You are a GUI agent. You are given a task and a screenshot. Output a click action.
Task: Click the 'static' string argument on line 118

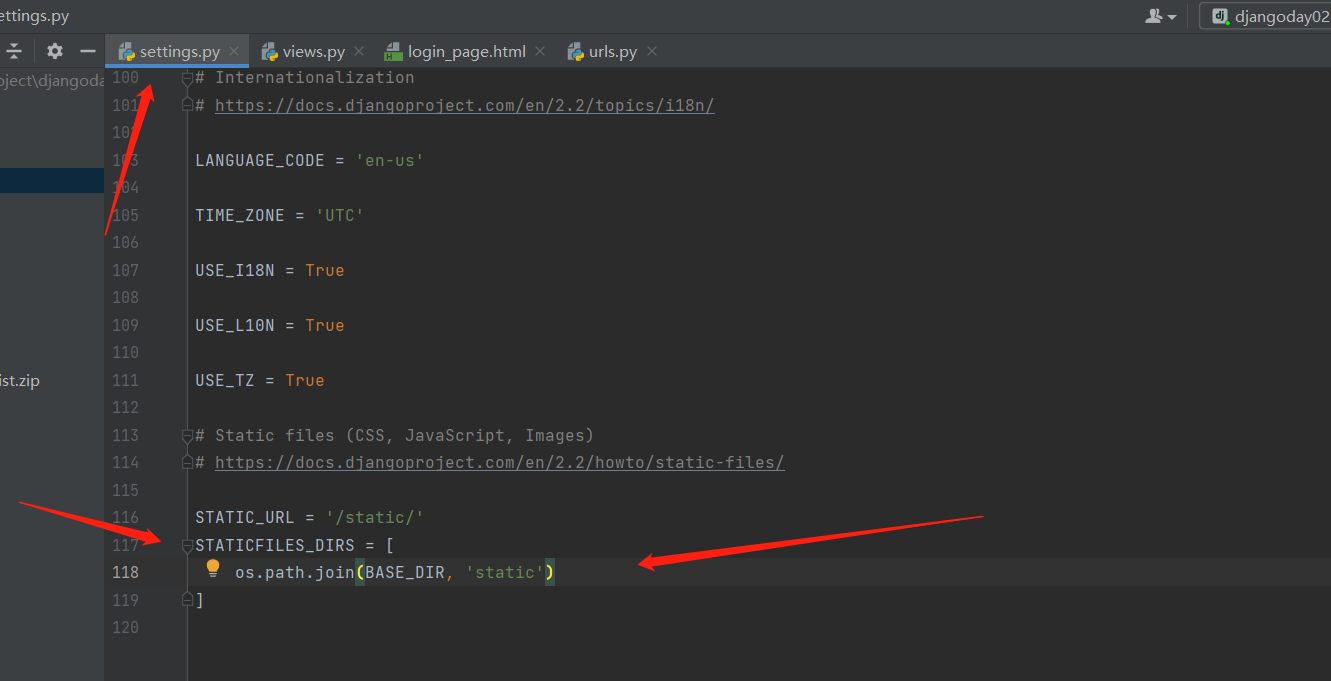(504, 572)
